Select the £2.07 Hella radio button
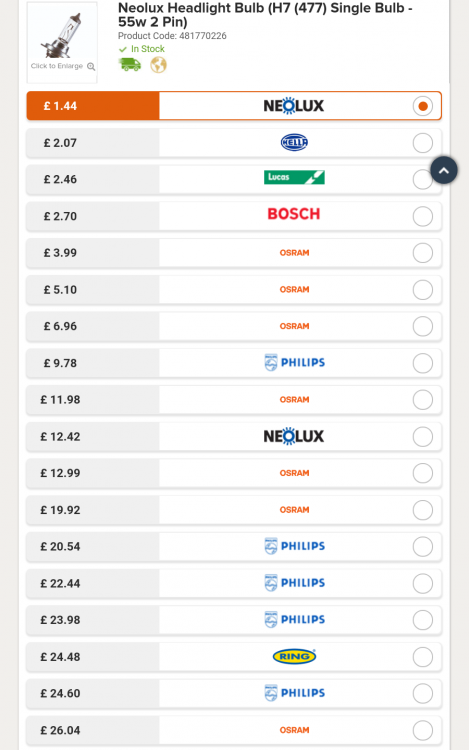The image size is (469, 750). [x=423, y=143]
